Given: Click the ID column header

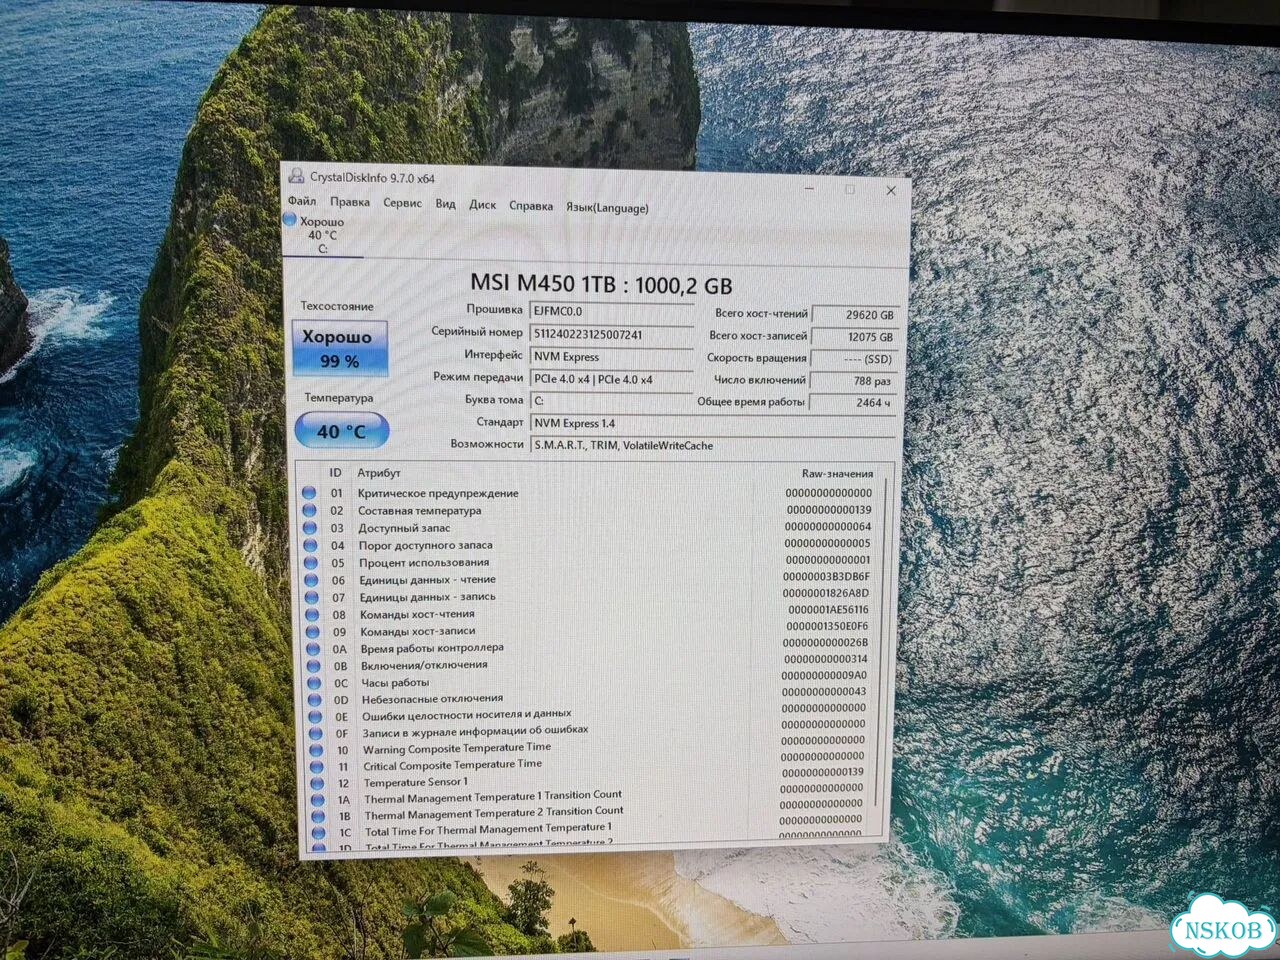Looking at the screenshot, I should tap(336, 472).
